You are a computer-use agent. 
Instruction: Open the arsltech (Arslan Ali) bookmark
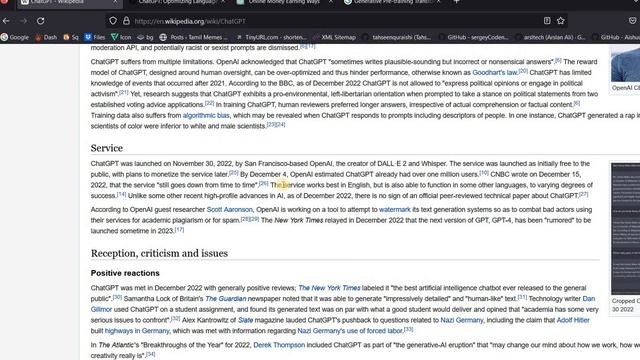coord(550,37)
